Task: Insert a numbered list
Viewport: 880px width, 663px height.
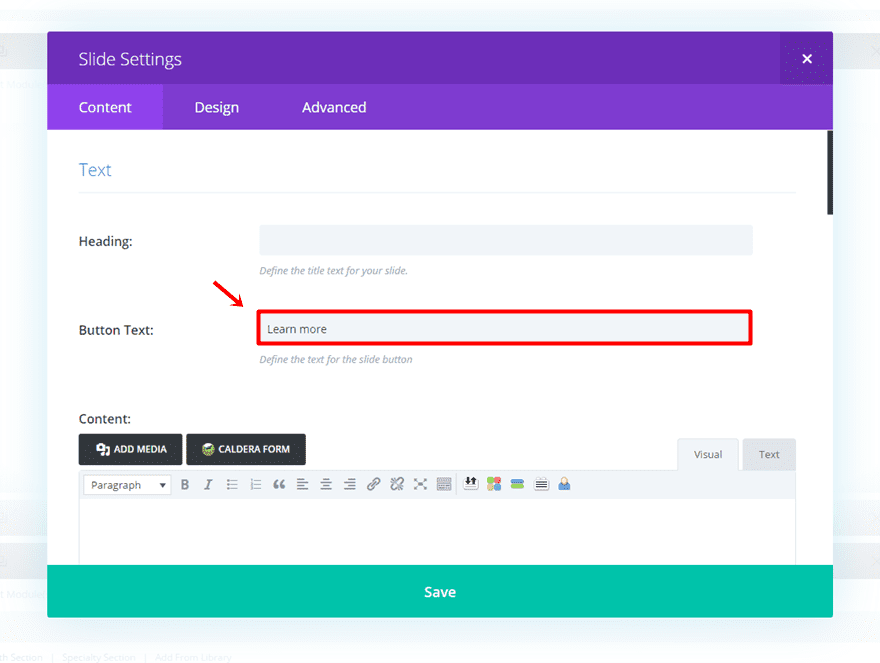Action: point(256,485)
